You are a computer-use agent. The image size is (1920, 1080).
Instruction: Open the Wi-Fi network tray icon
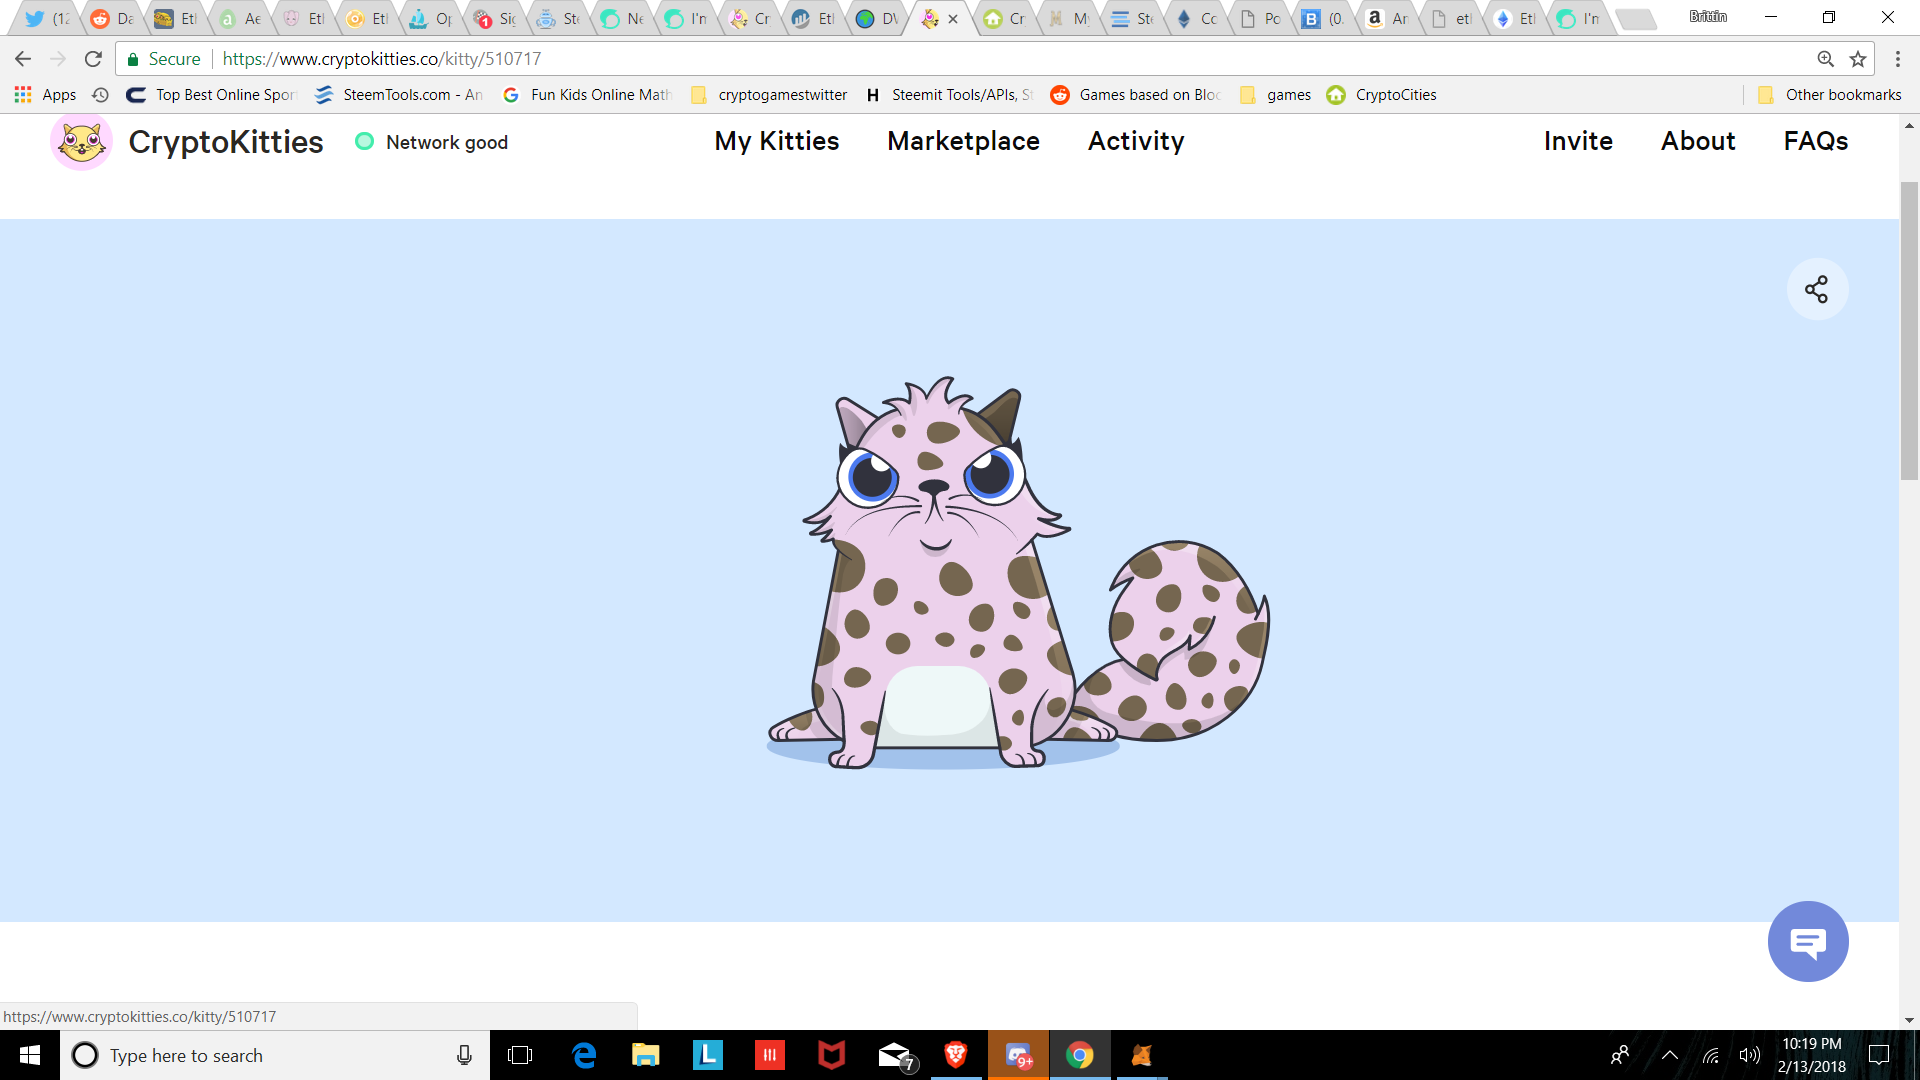pos(1711,1055)
